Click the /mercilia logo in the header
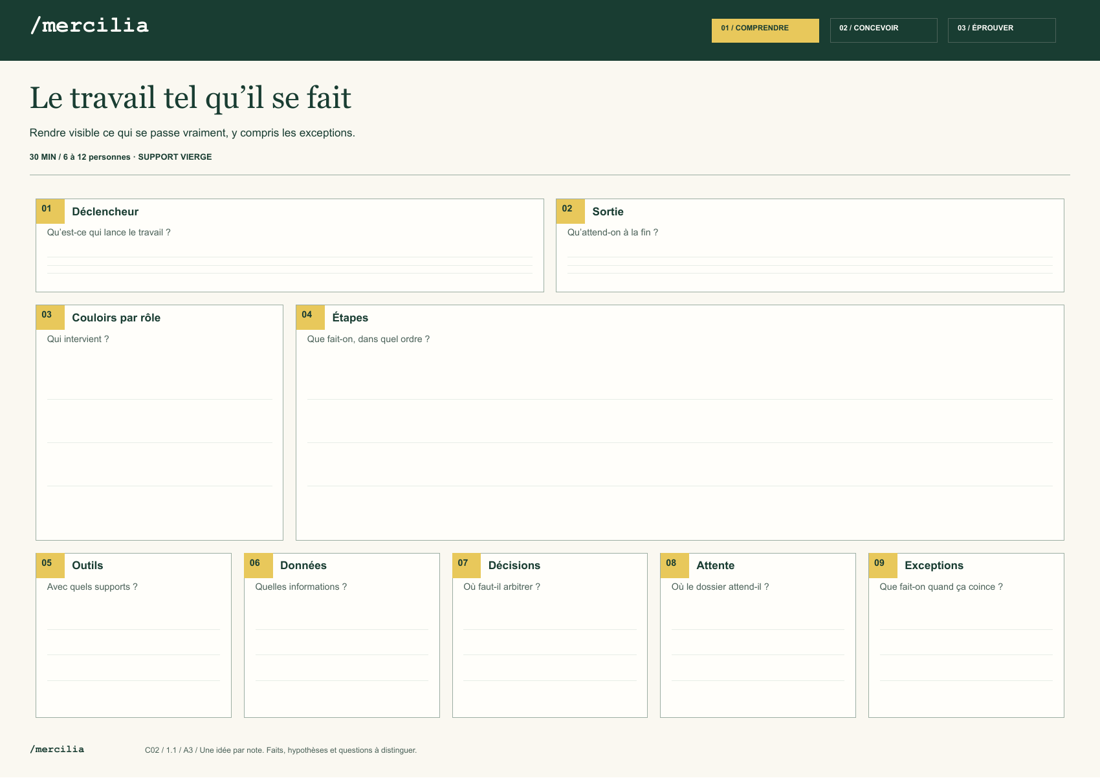 [x=89, y=26]
